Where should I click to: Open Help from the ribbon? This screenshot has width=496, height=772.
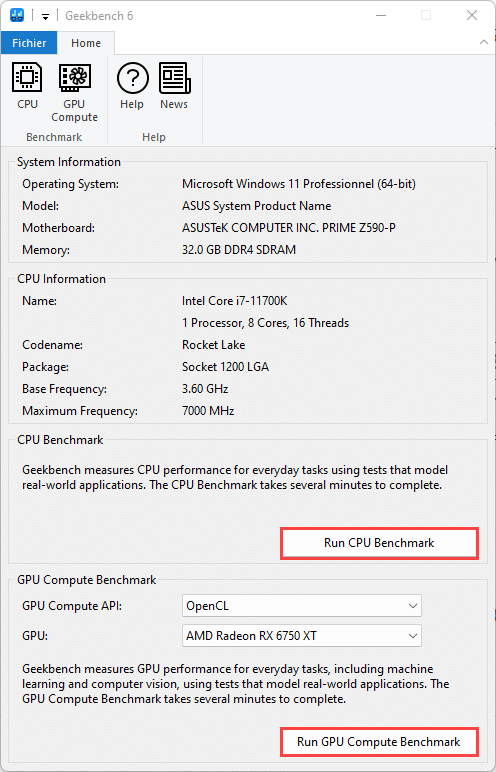pos(132,86)
